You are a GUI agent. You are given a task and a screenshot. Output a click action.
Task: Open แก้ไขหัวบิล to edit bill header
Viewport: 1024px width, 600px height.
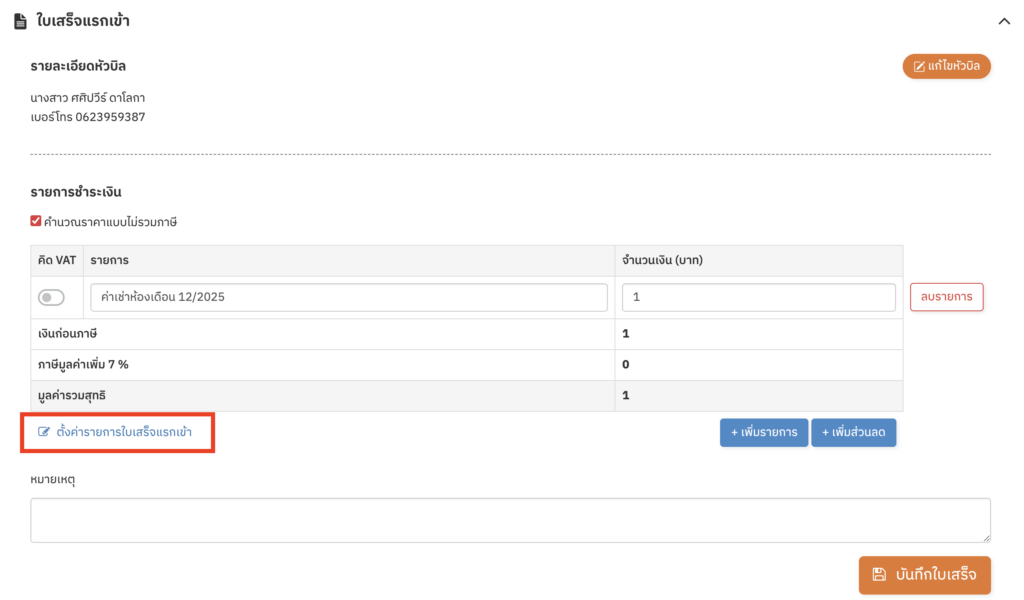point(946,67)
